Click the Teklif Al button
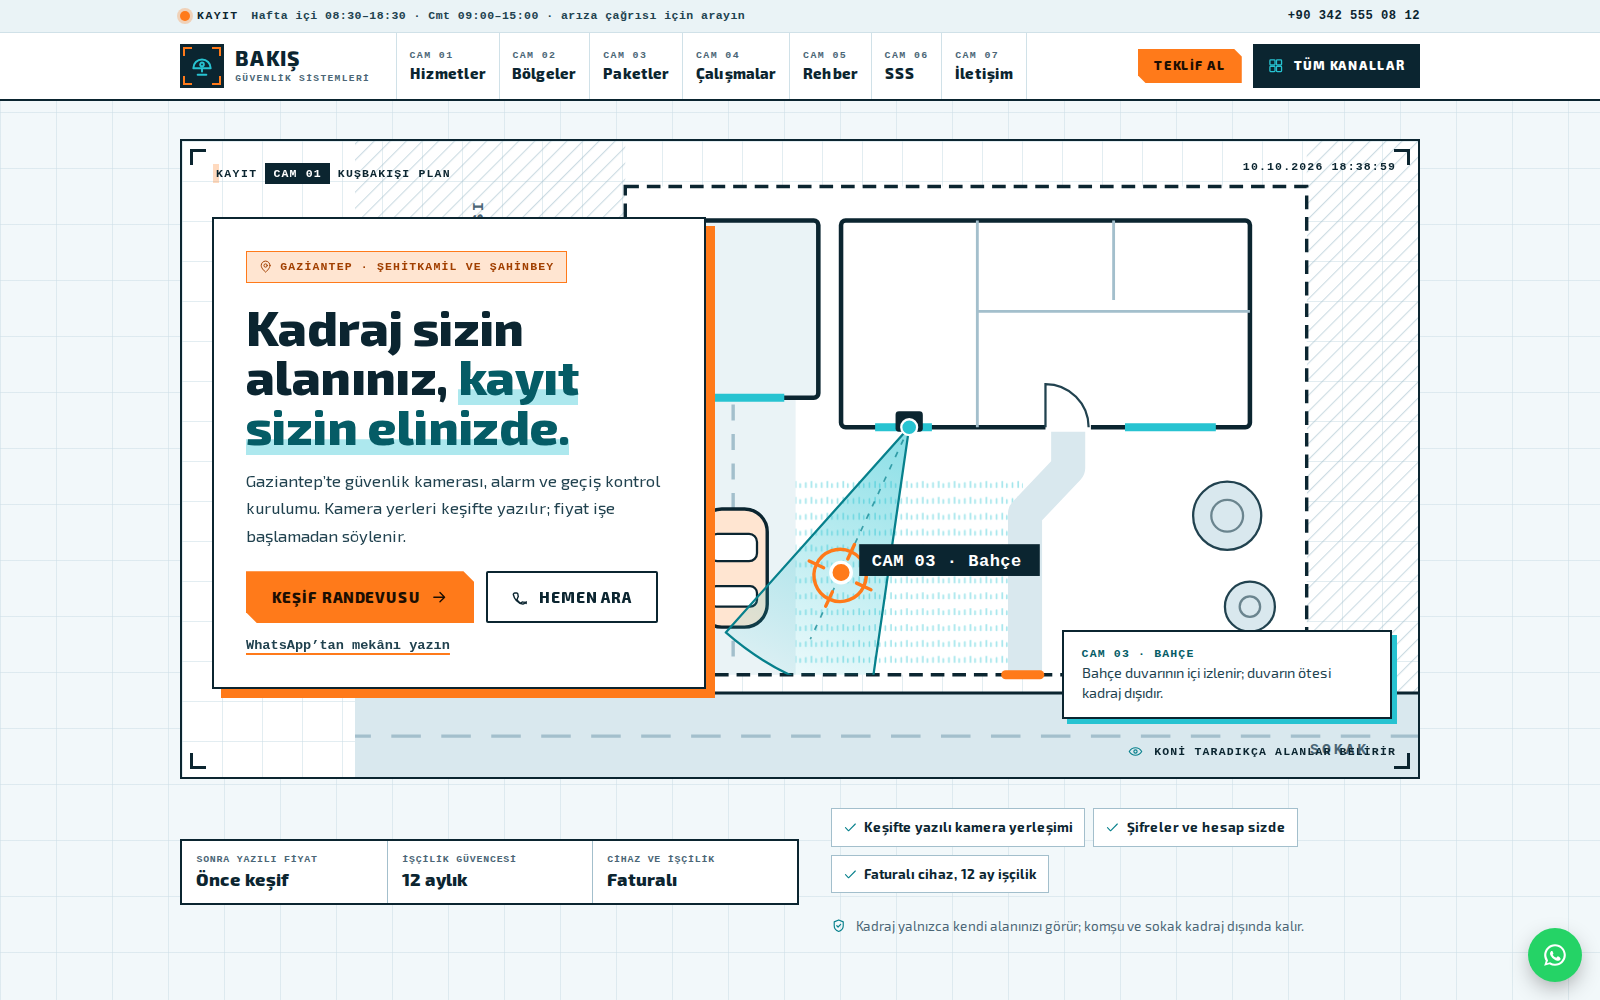The image size is (1600, 1000). pyautogui.click(x=1189, y=66)
